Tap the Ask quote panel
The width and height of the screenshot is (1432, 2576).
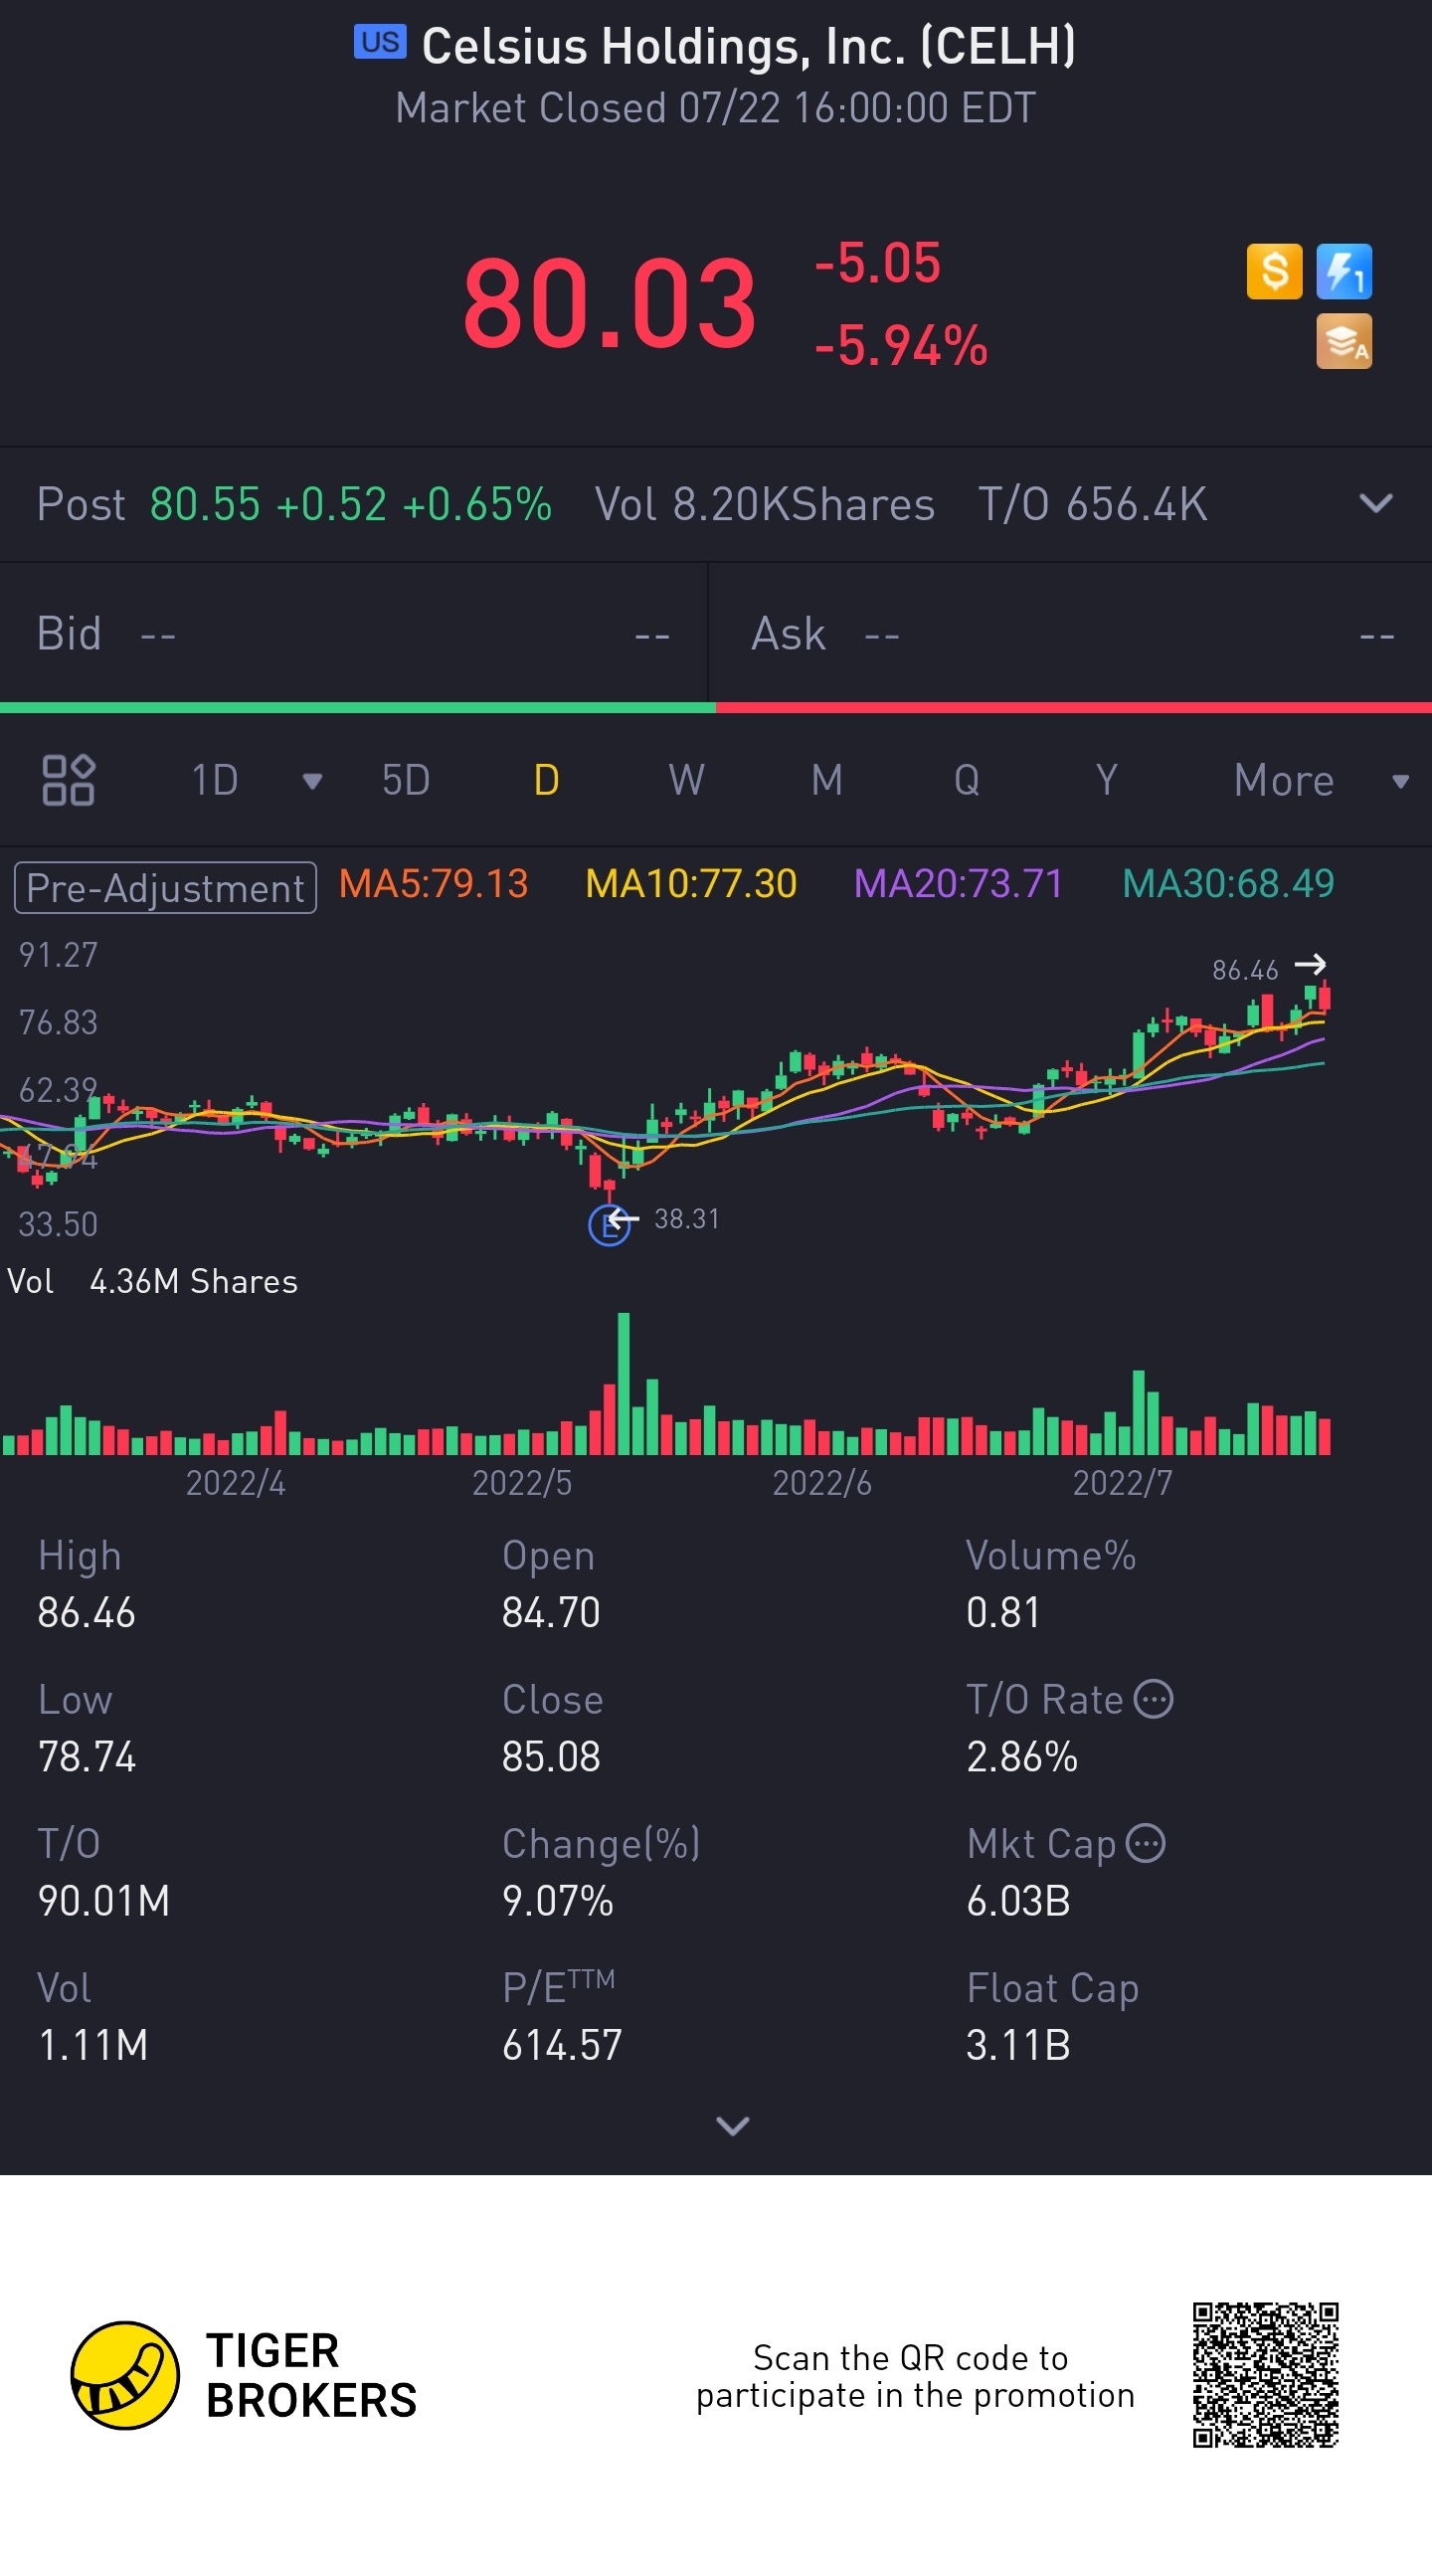pos(1071,634)
